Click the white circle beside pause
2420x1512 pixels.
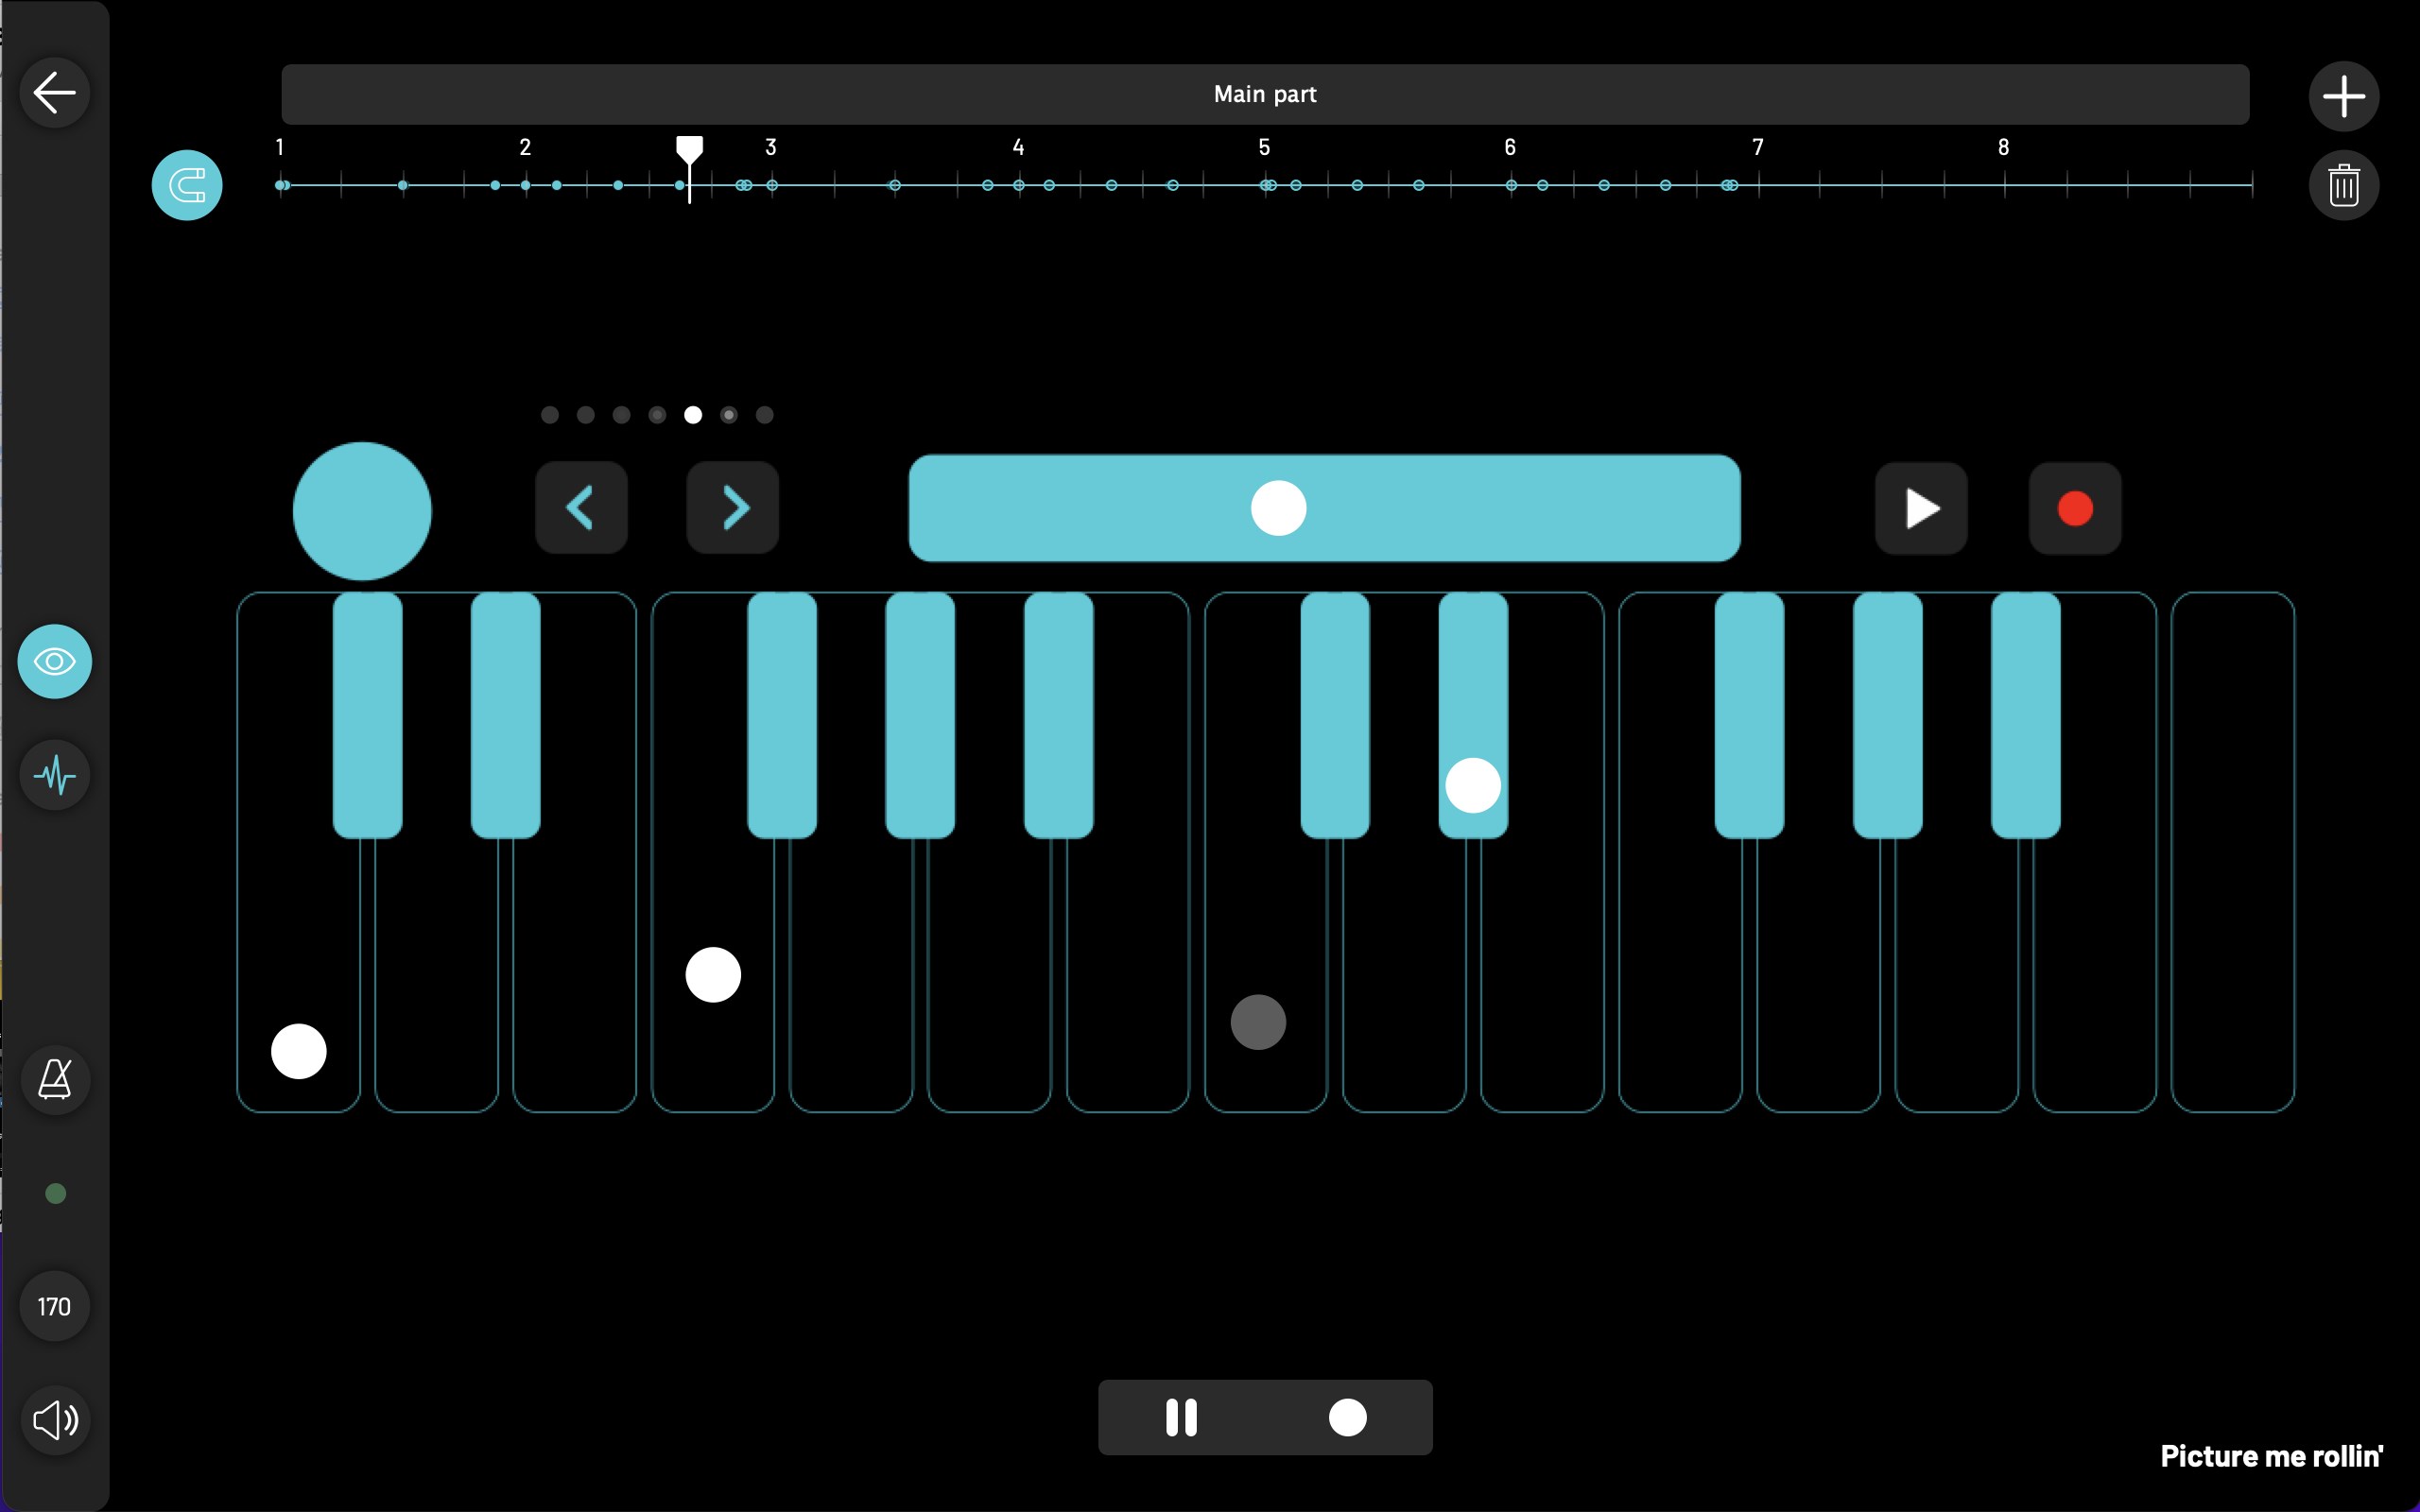click(1347, 1417)
